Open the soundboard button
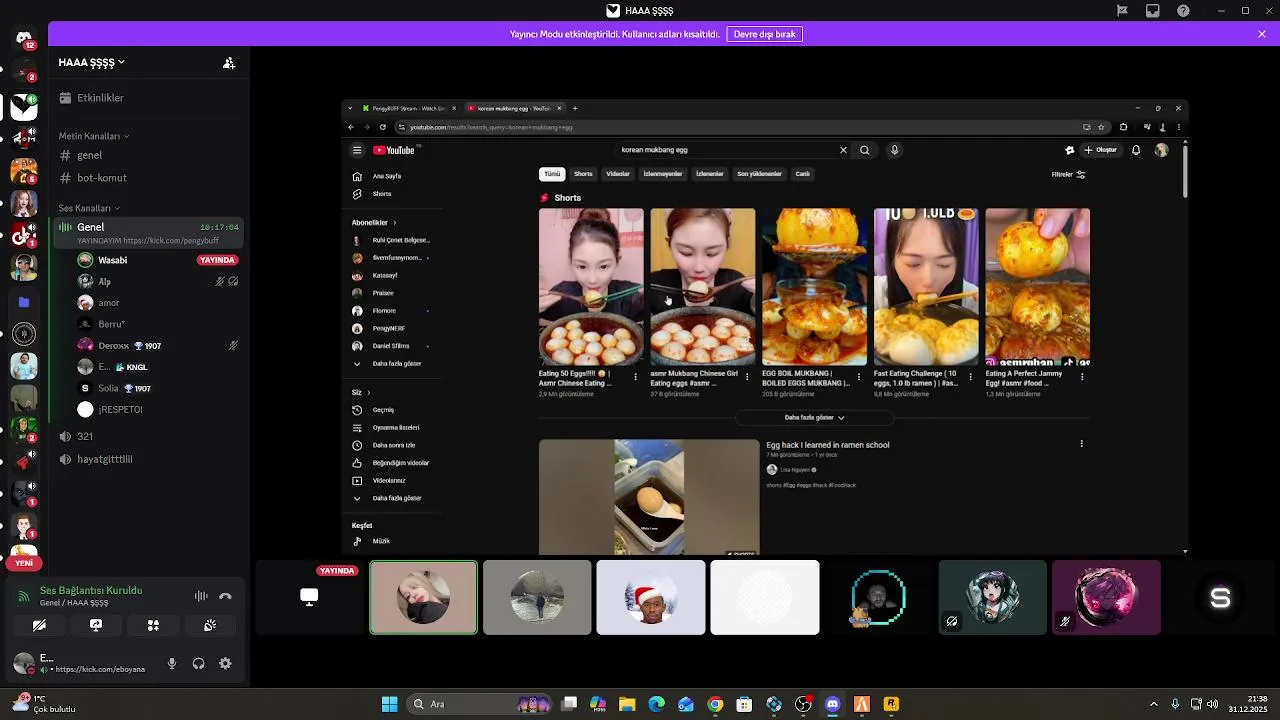The width and height of the screenshot is (1280, 720). coord(210,625)
